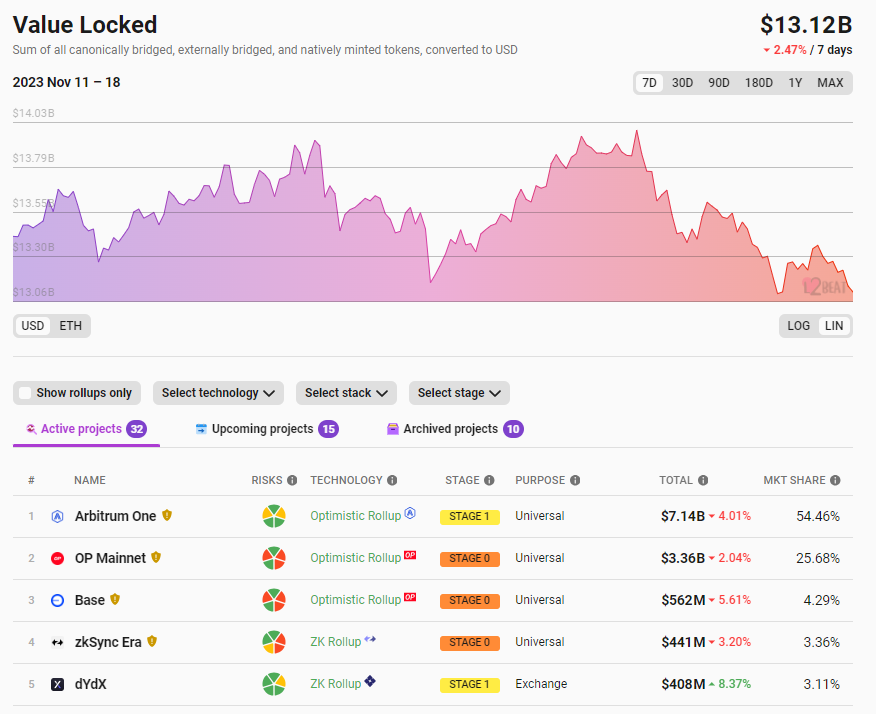876x714 pixels.
Task: Enable the Show rollups only checkbox
Action: tap(26, 393)
